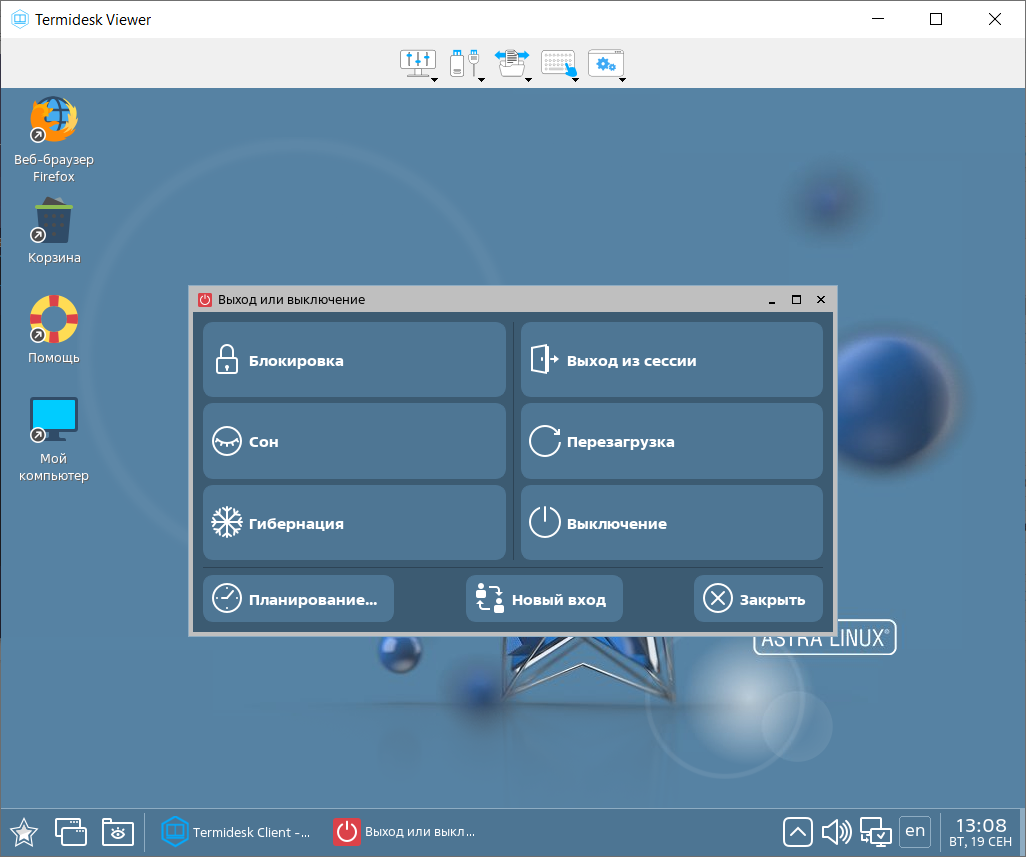The width and height of the screenshot is (1026, 857).
Task: Click the Гибернация hibernate option
Action: point(354,523)
